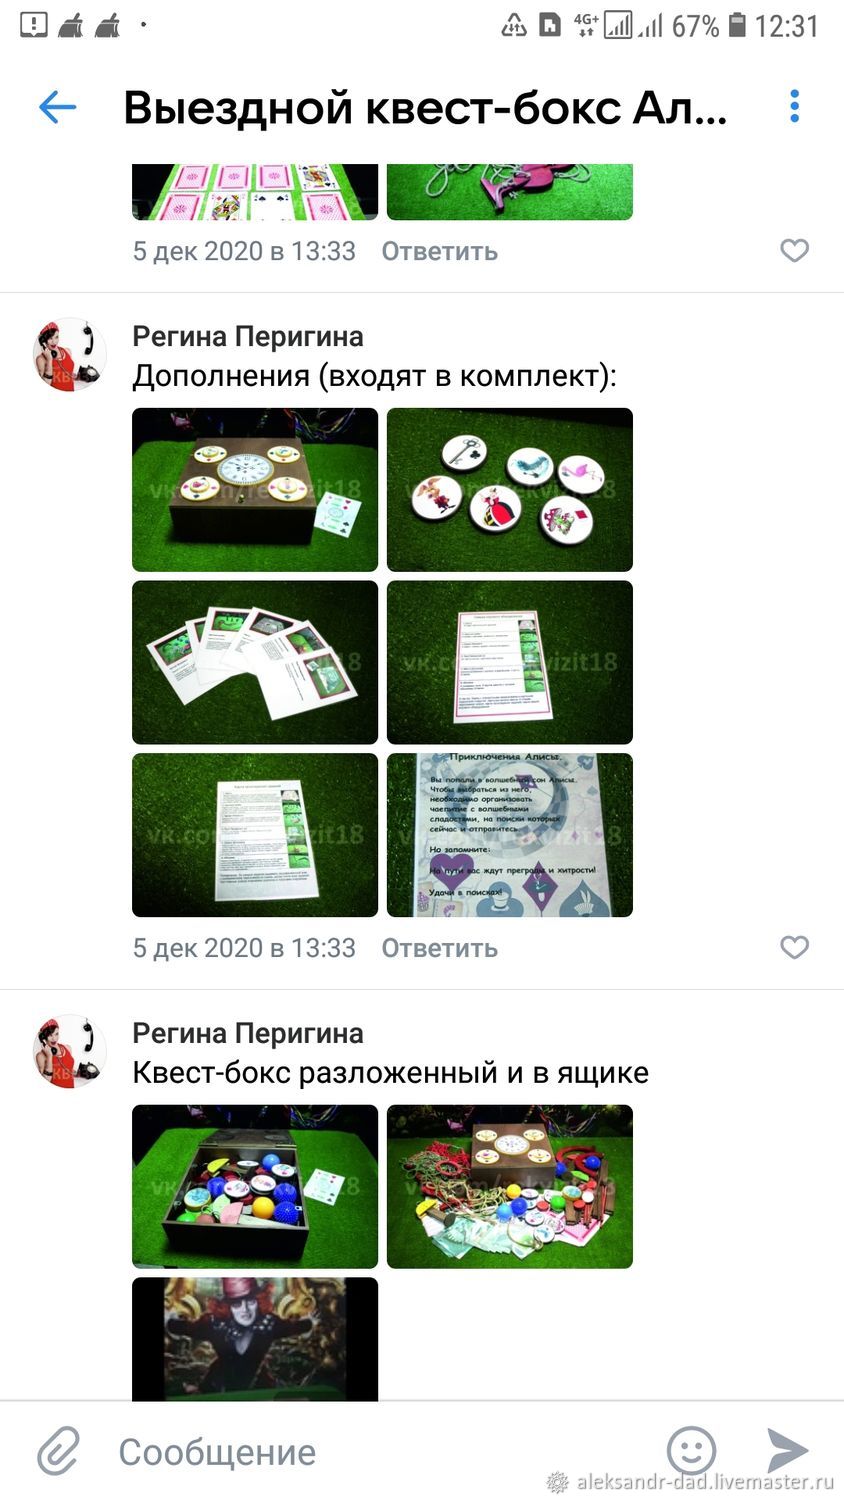Open the Mad Hatter image thumbnail
Viewport: 844px width, 1500px height.
pyautogui.click(x=255, y=1339)
